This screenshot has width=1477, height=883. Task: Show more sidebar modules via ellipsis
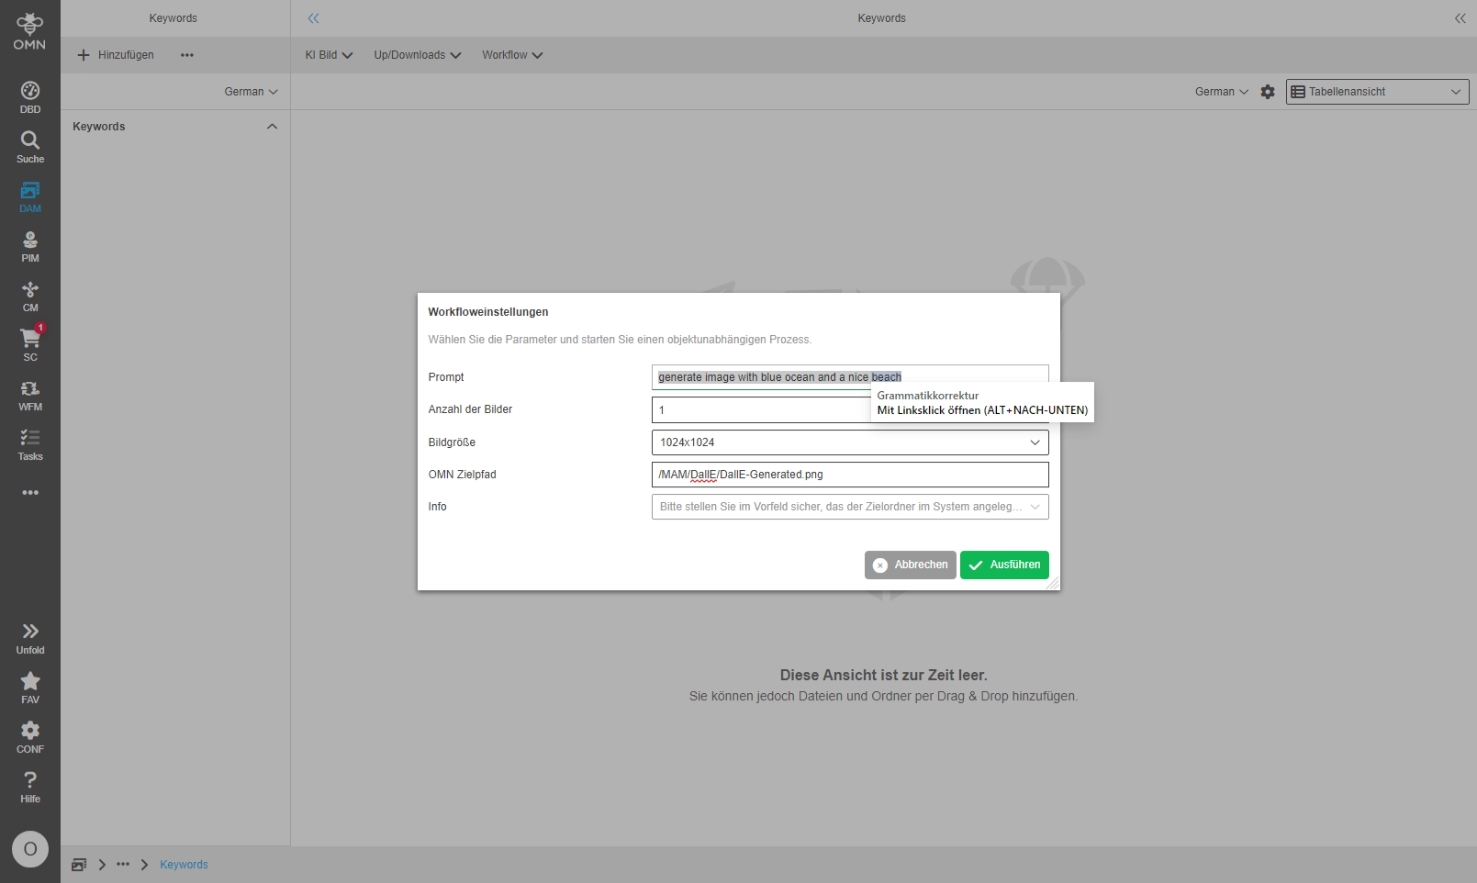pyautogui.click(x=30, y=493)
